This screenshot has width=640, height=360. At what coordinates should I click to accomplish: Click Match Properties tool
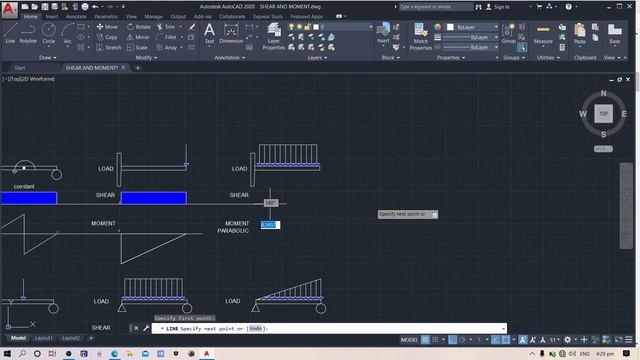pos(420,36)
